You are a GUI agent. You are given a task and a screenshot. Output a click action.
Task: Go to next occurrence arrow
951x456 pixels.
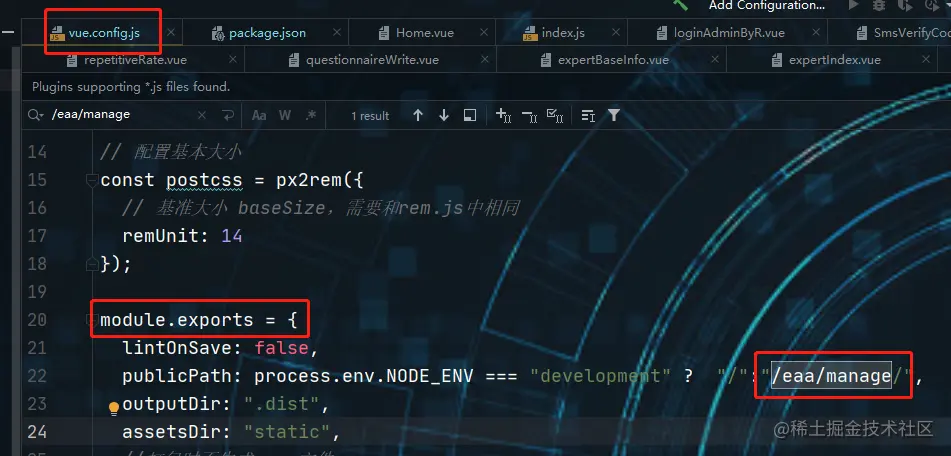444,115
